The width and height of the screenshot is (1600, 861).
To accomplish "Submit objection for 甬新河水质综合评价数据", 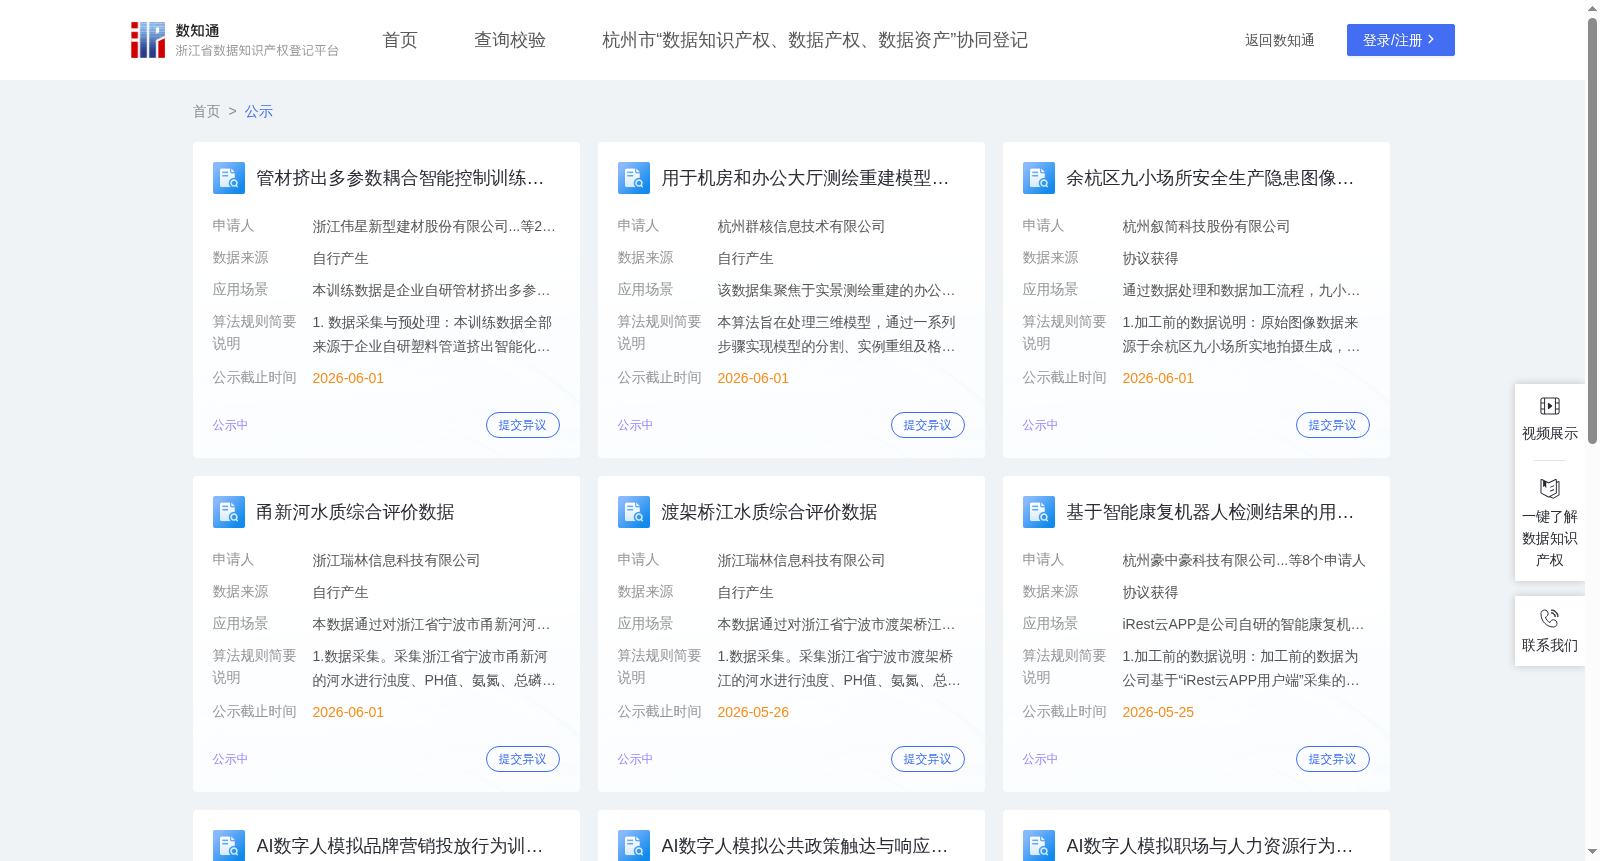I will pos(523,759).
